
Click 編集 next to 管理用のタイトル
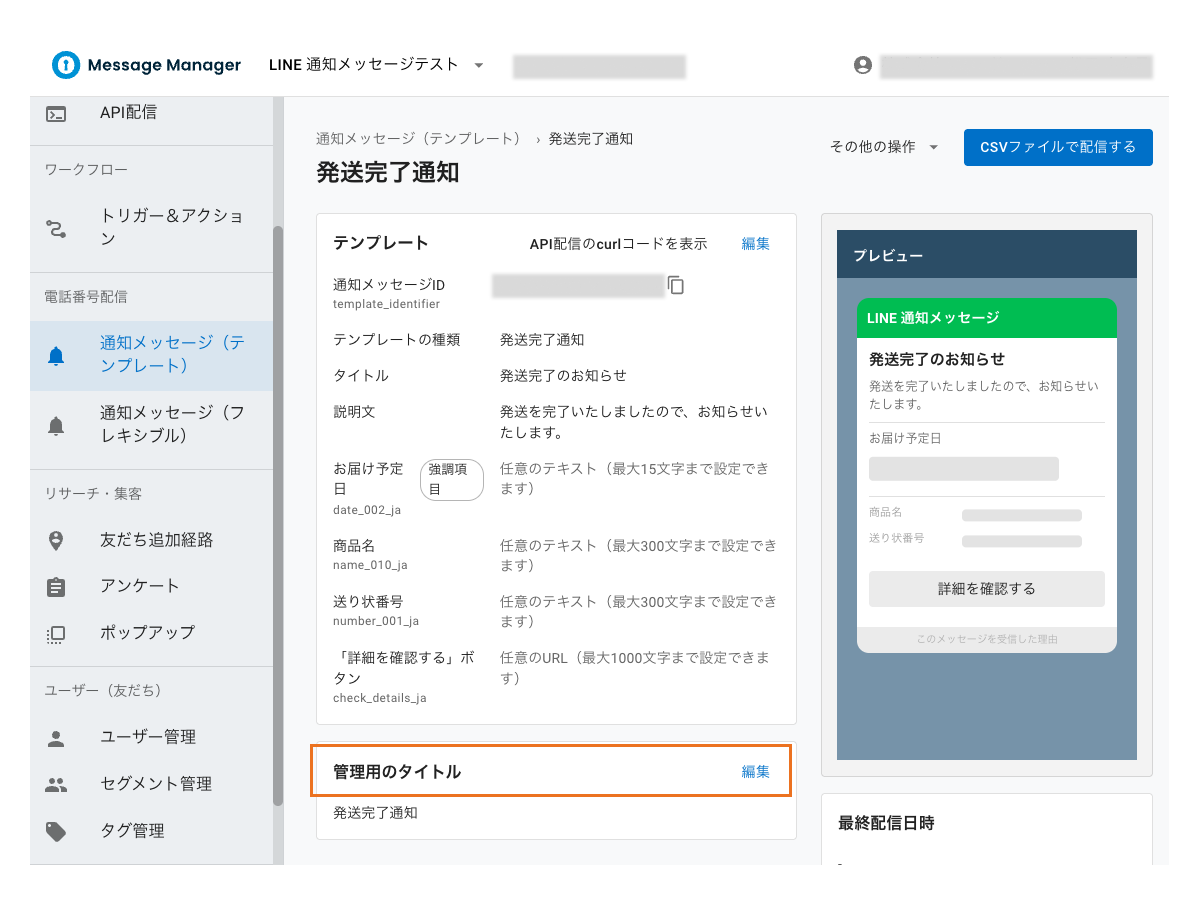tap(755, 771)
